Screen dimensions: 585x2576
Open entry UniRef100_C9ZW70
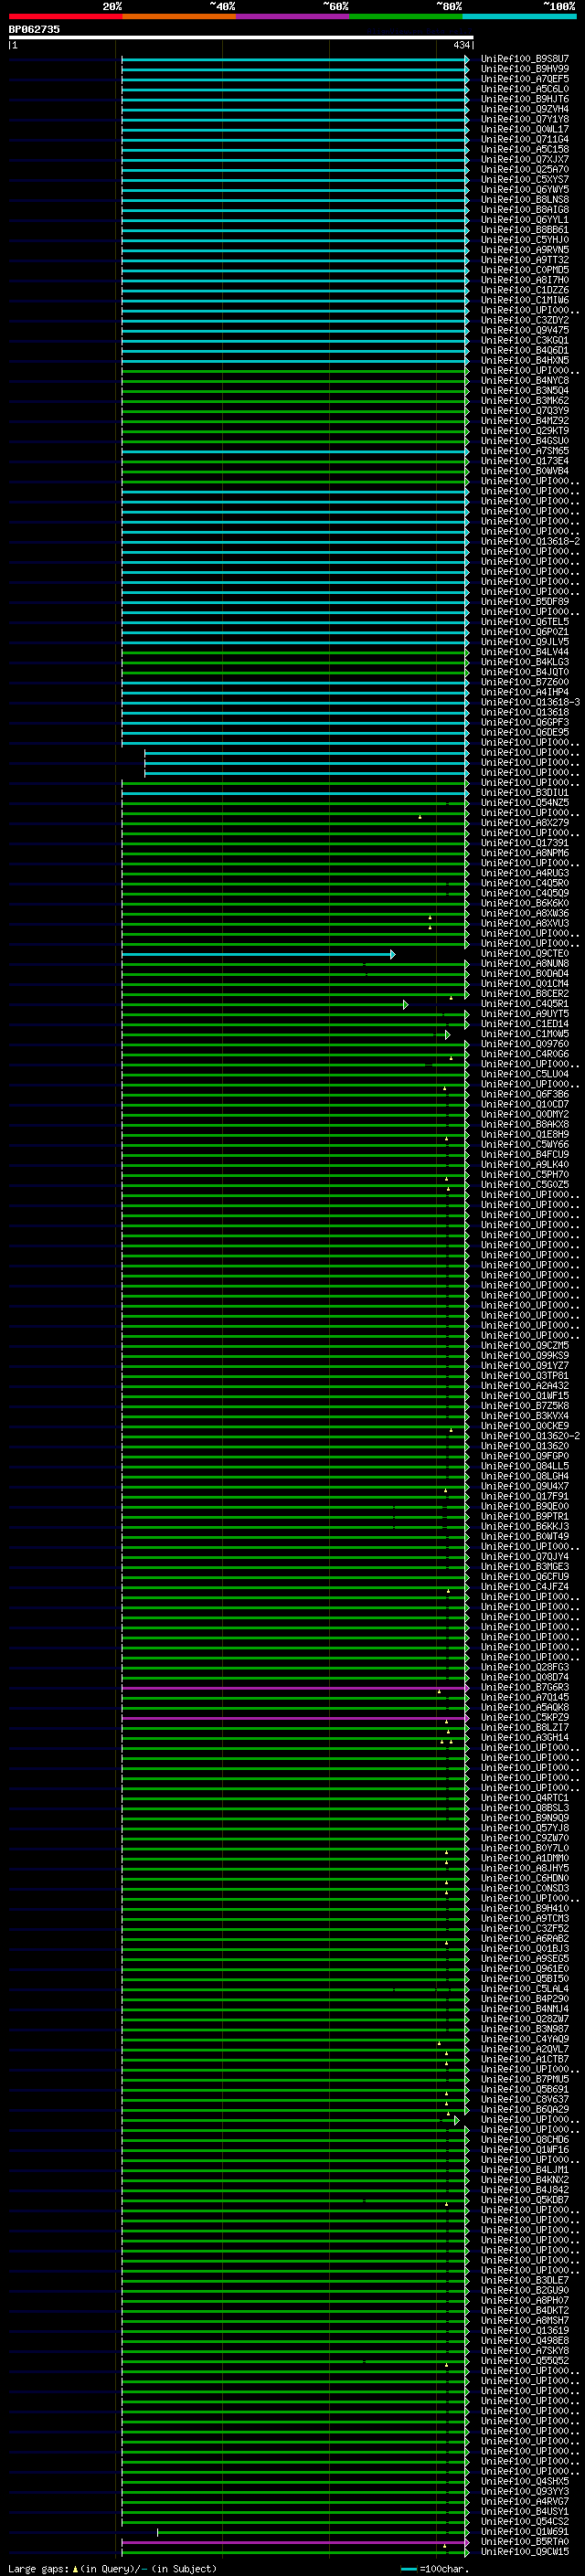(525, 1838)
